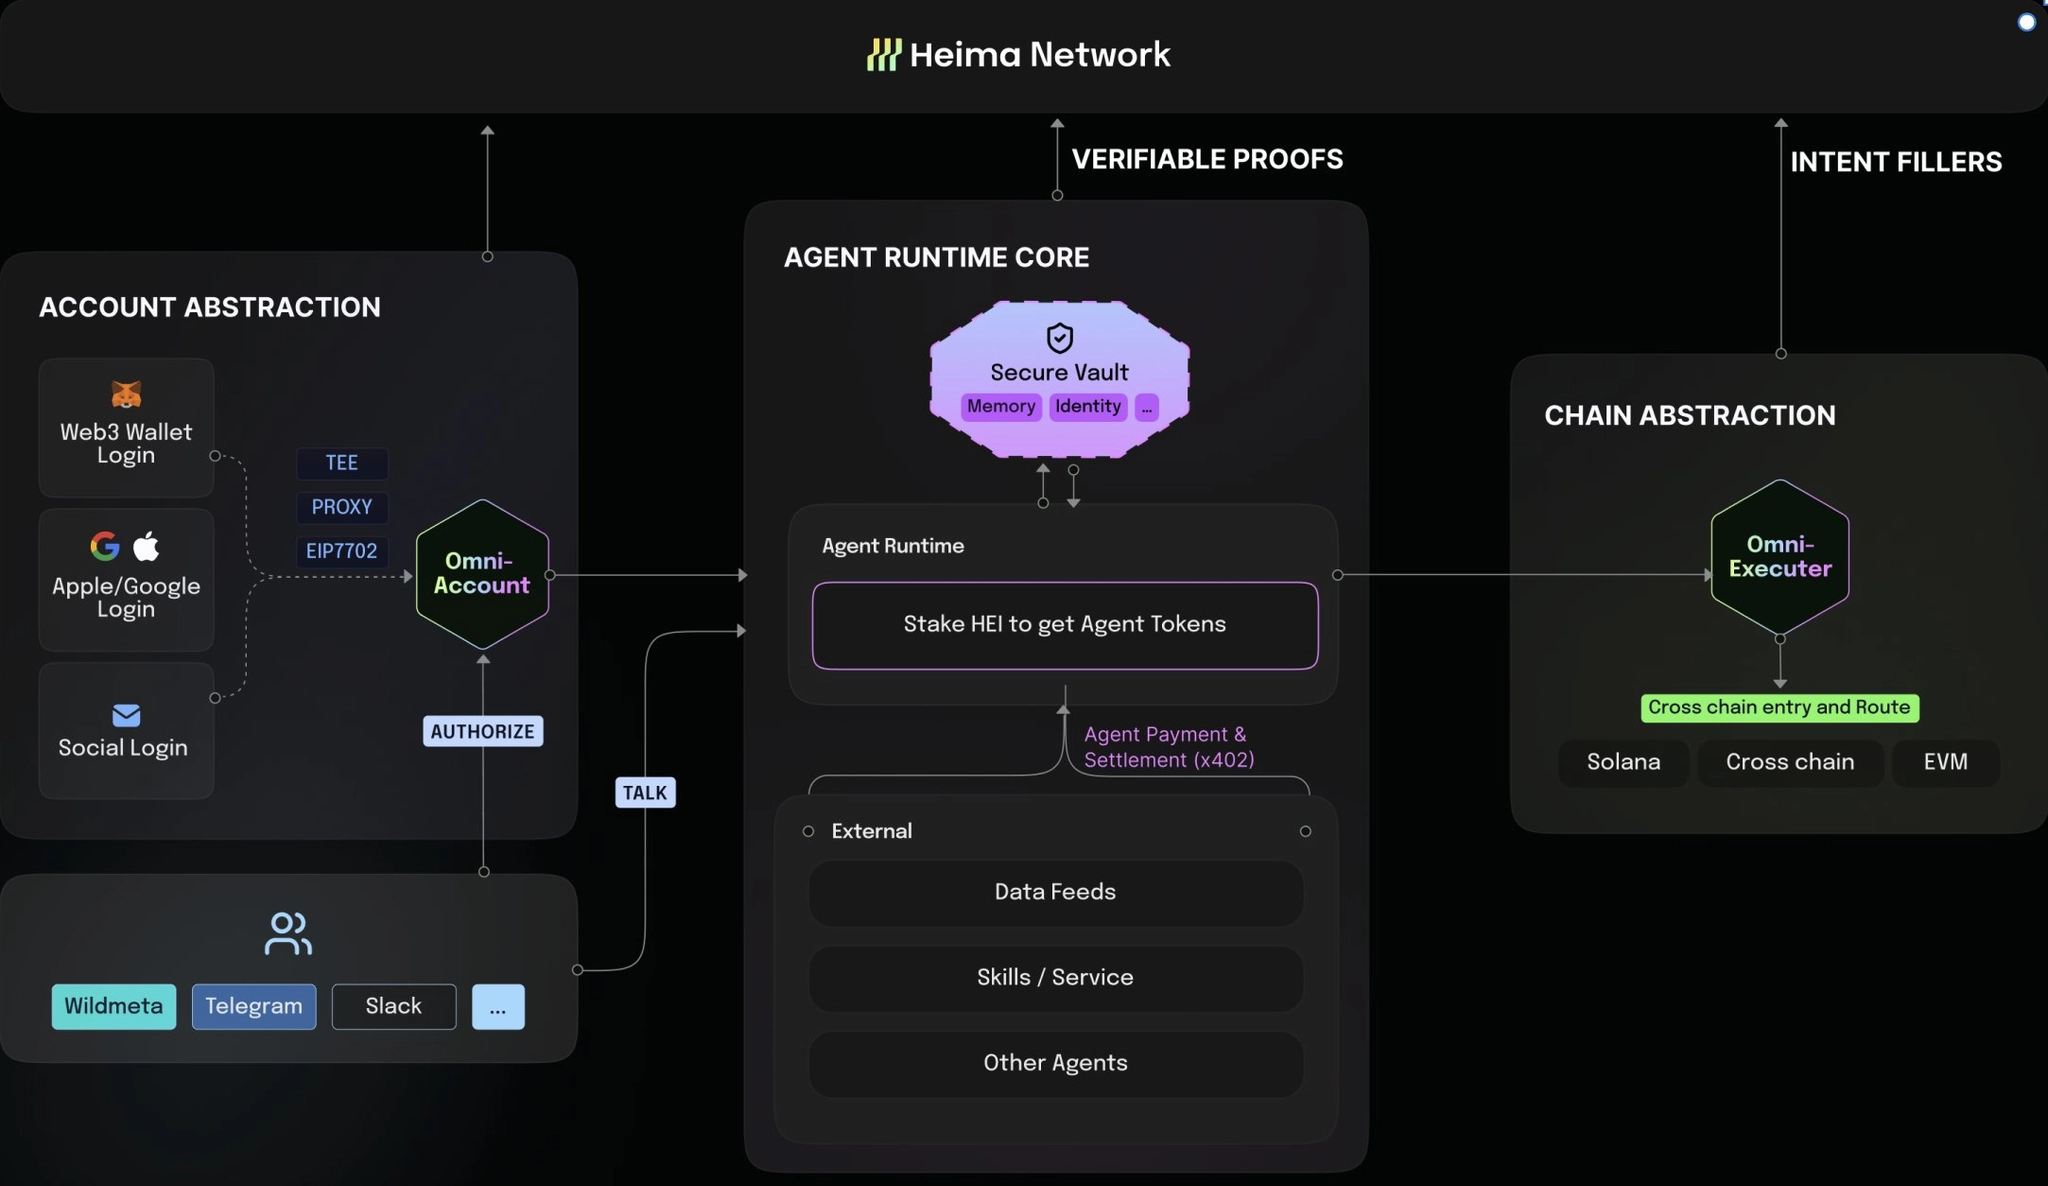The width and height of the screenshot is (2048, 1186).
Task: Click the Data Feeds item
Action: tap(1055, 892)
